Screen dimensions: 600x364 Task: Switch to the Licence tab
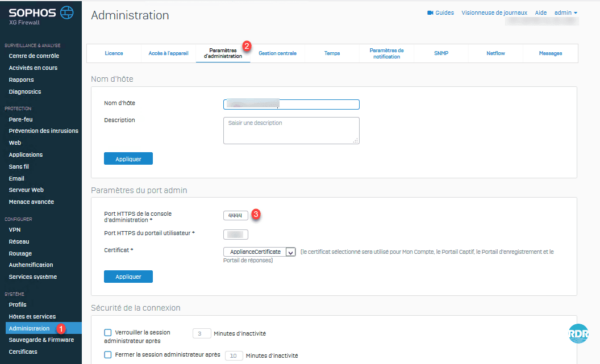114,53
